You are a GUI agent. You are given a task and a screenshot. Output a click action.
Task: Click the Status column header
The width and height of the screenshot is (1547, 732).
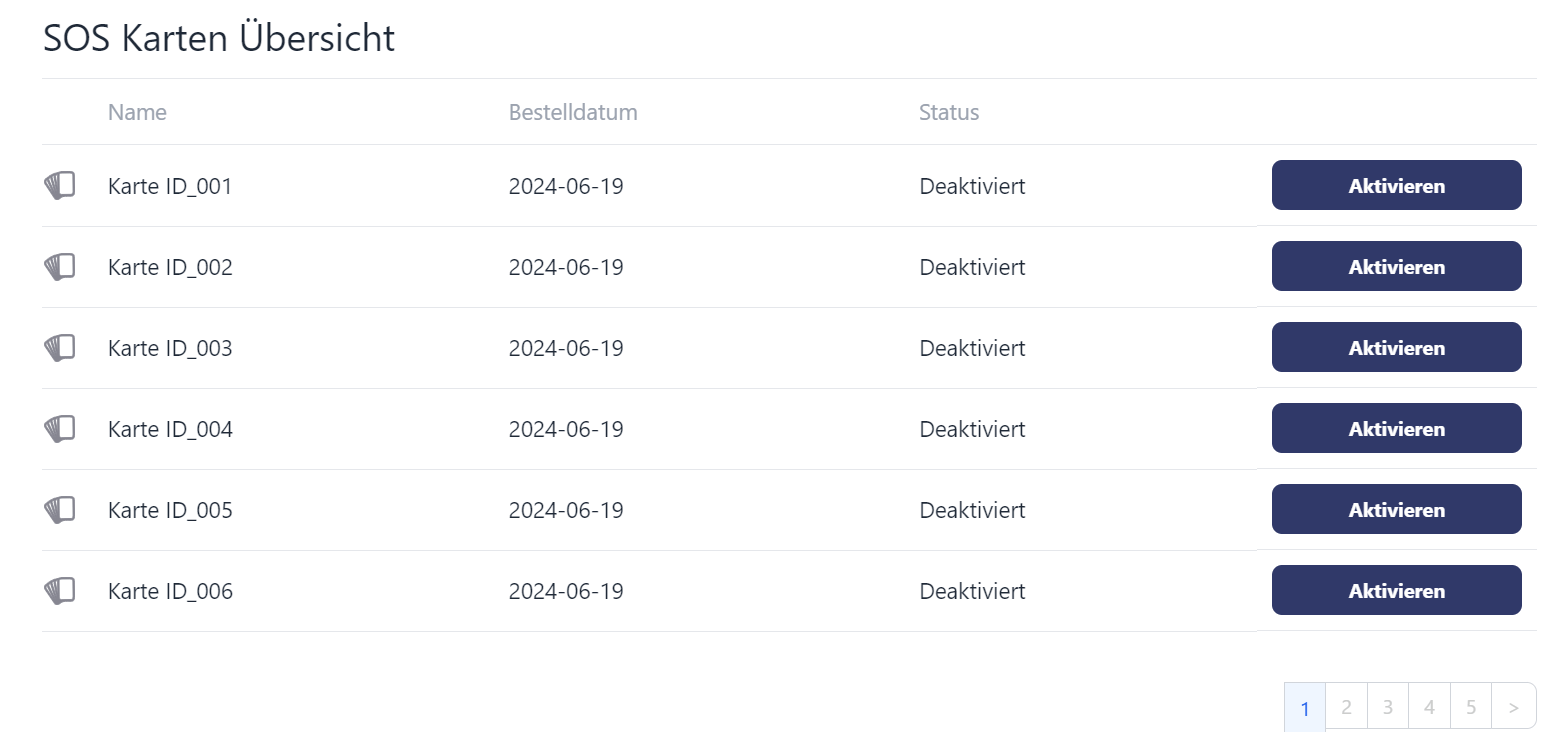point(949,112)
